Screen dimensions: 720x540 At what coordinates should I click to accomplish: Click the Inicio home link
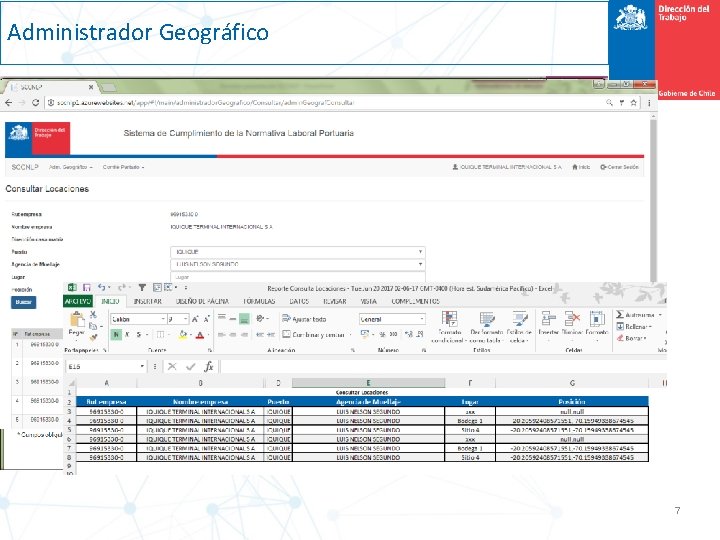coord(581,167)
